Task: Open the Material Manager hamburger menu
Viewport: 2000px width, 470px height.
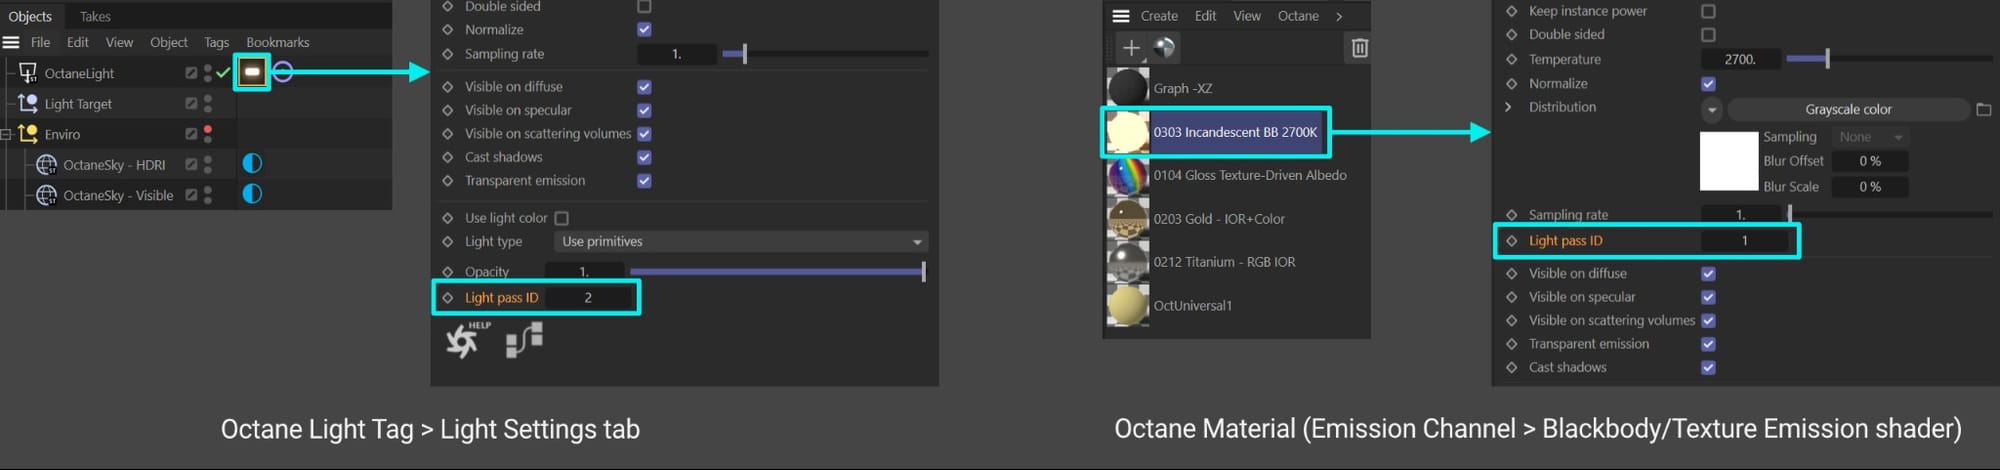Action: [x=1121, y=16]
